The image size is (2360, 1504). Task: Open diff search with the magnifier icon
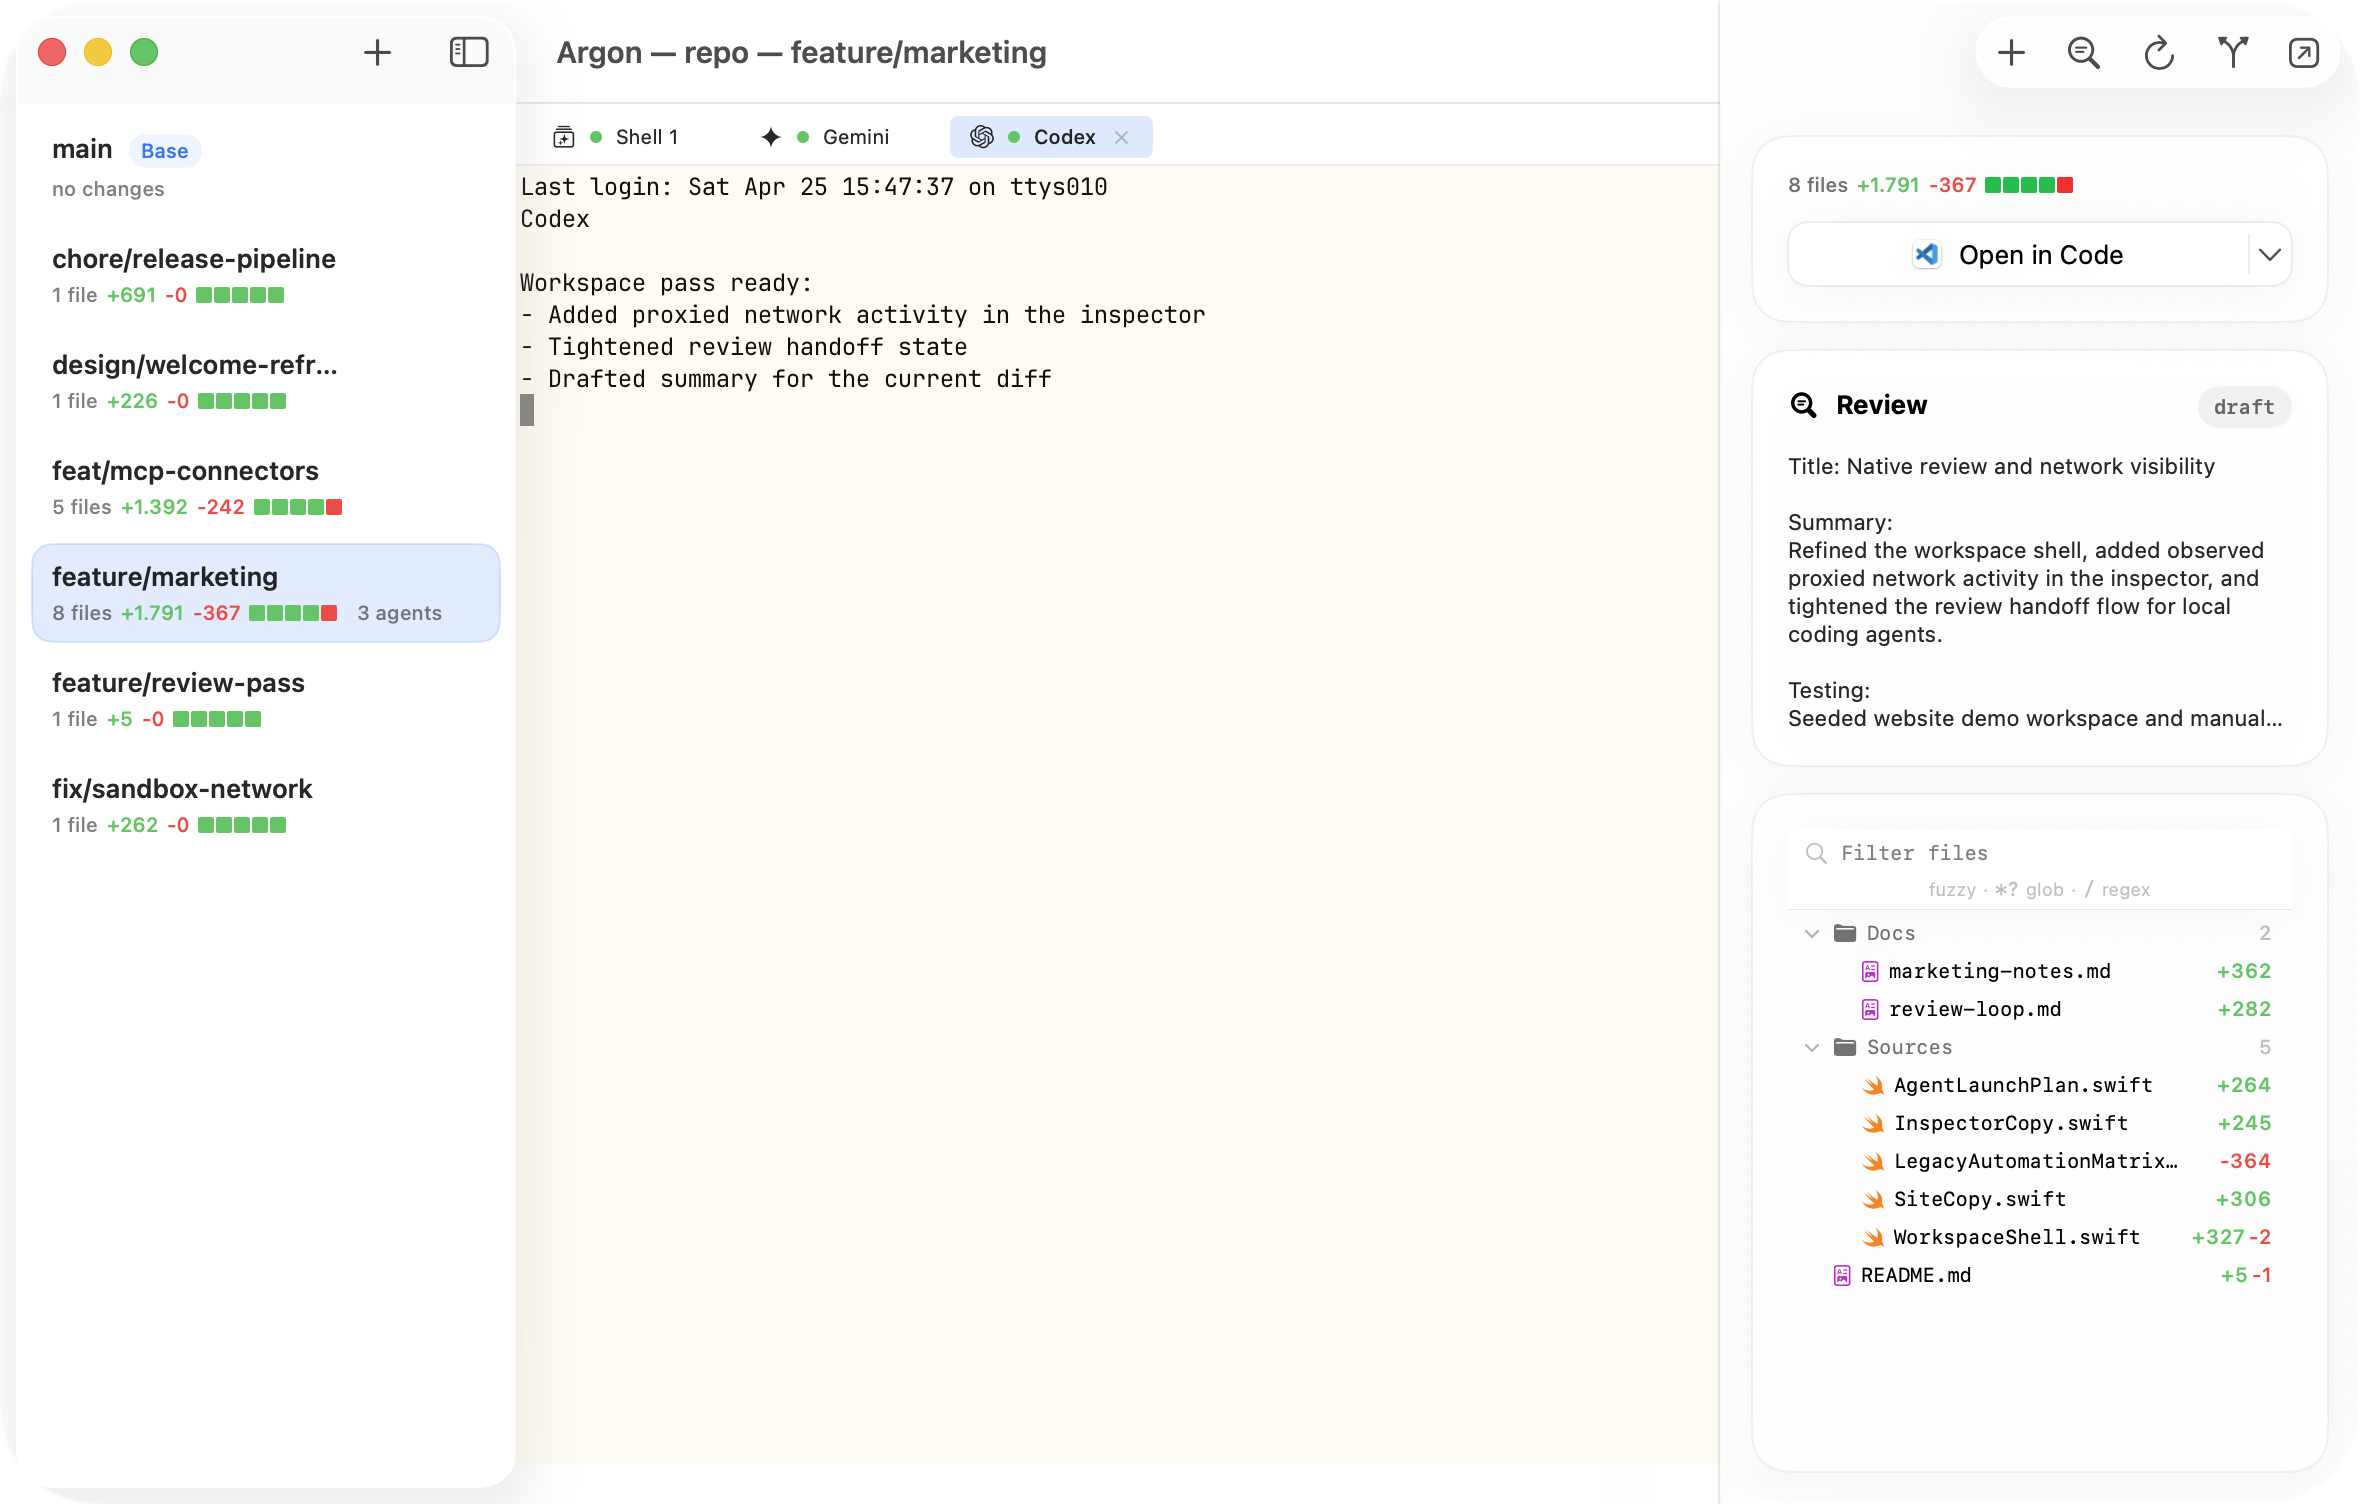click(x=2082, y=52)
